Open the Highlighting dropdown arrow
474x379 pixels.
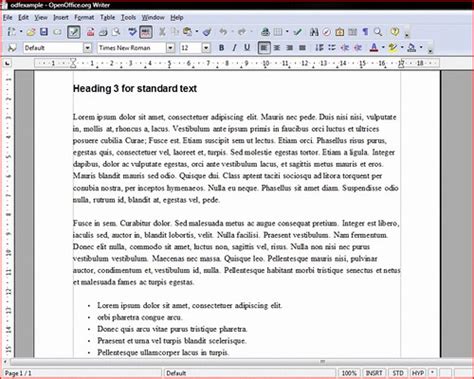[402, 48]
